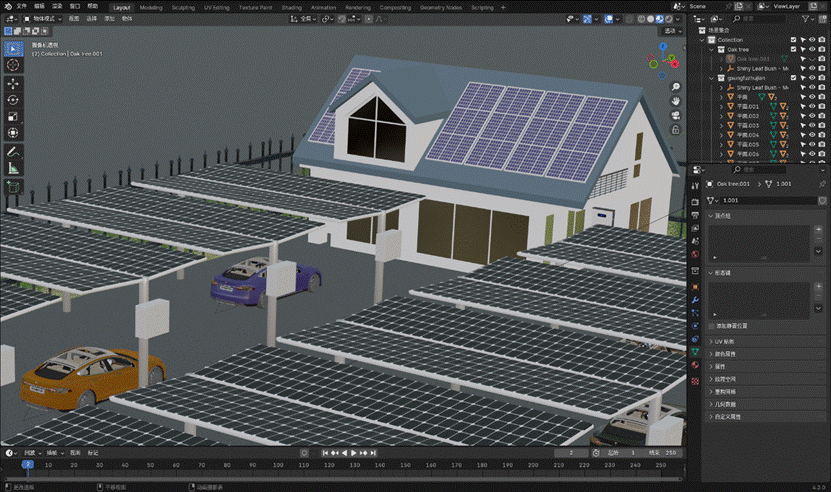The height and width of the screenshot is (492, 831).
Task: Select the Measure tool
Action: point(13,168)
